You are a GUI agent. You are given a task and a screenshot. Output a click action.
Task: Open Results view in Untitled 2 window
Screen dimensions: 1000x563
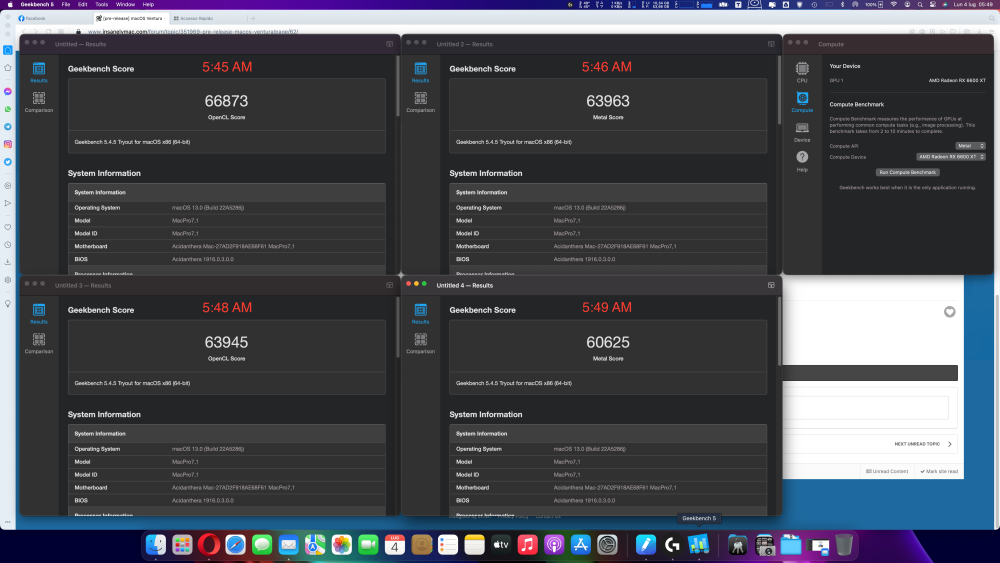coord(420,72)
